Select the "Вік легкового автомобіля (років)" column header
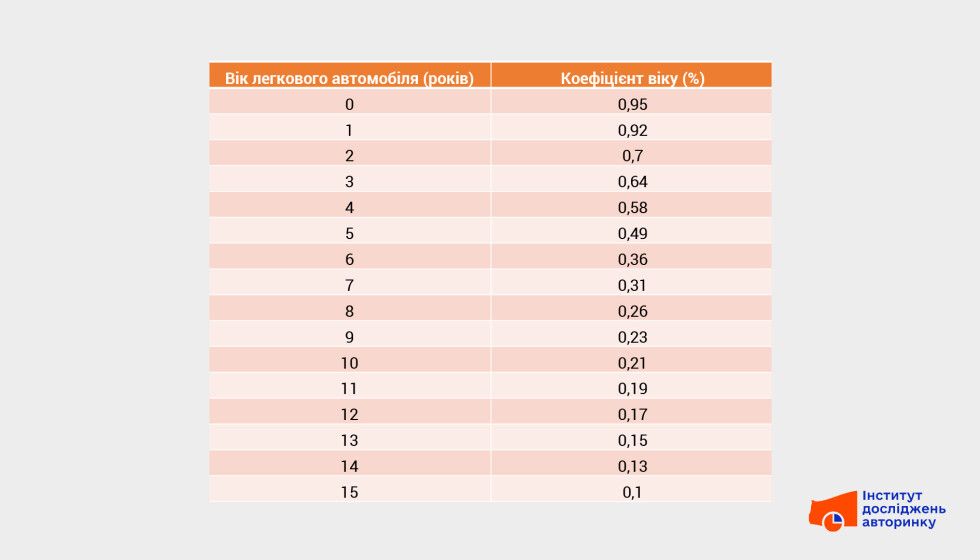980x560 pixels. 349,78
